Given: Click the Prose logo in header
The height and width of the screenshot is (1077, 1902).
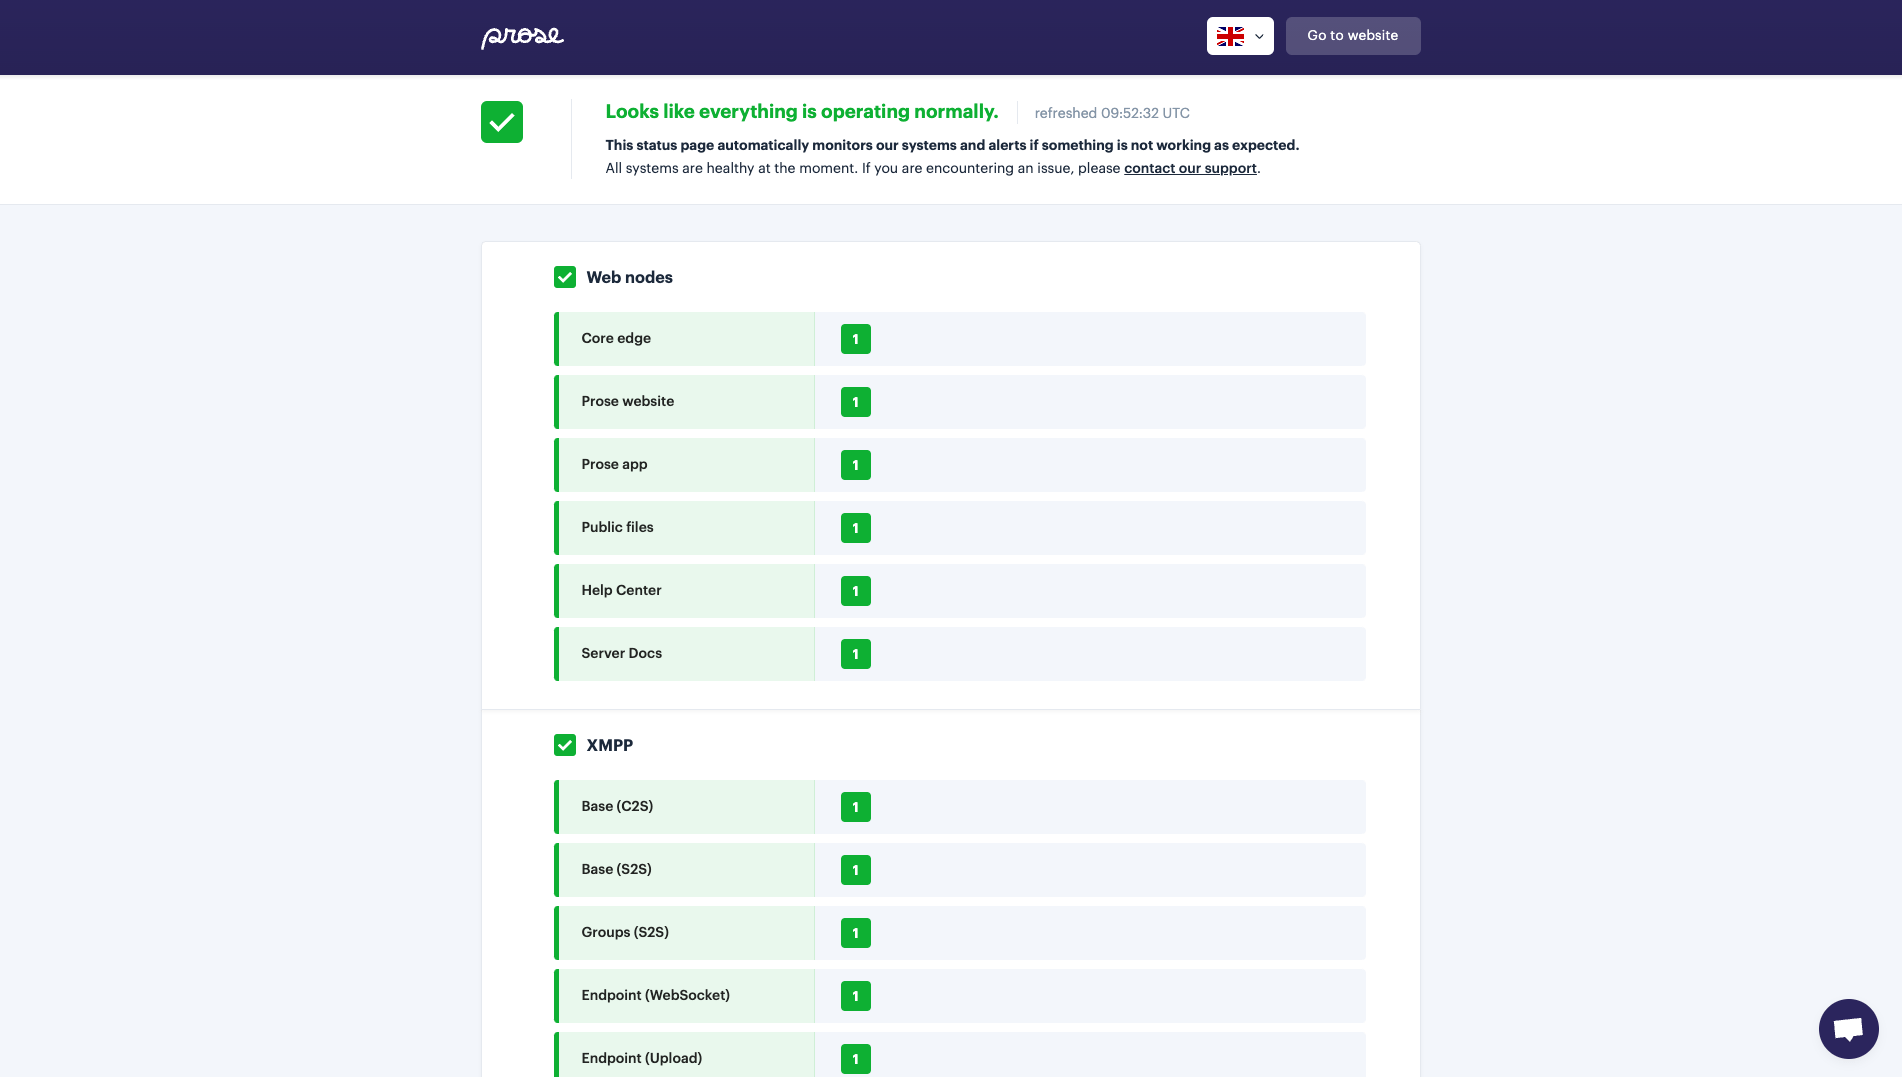Looking at the screenshot, I should 522,37.
